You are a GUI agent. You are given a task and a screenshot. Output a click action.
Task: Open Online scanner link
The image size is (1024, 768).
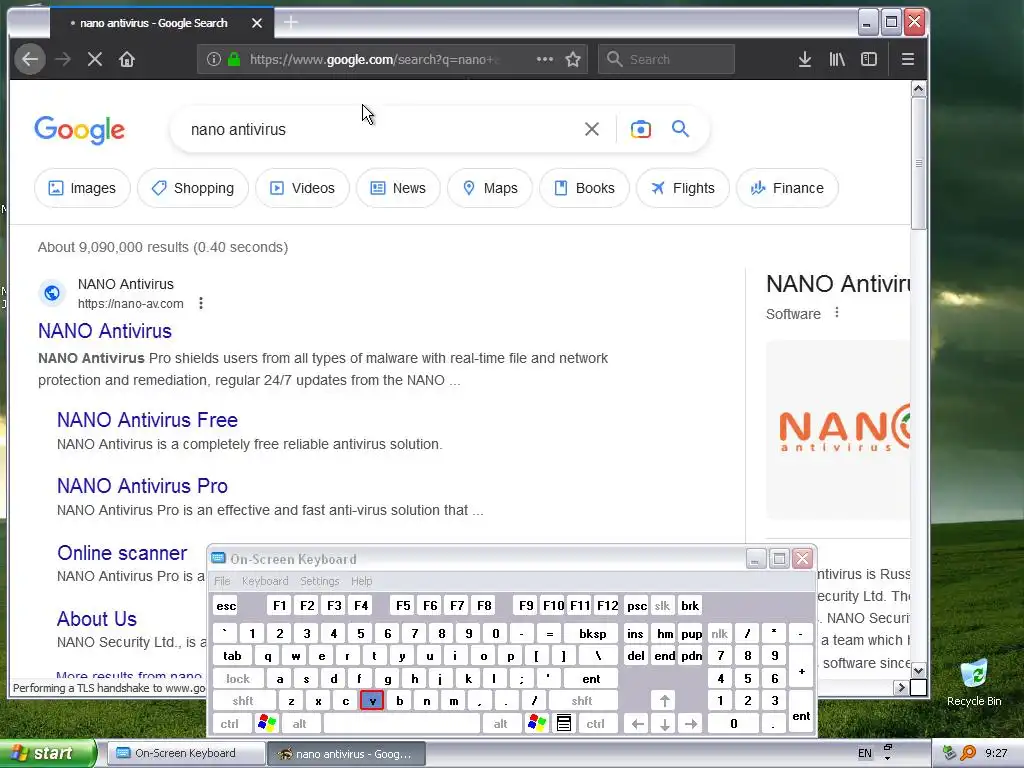122,553
